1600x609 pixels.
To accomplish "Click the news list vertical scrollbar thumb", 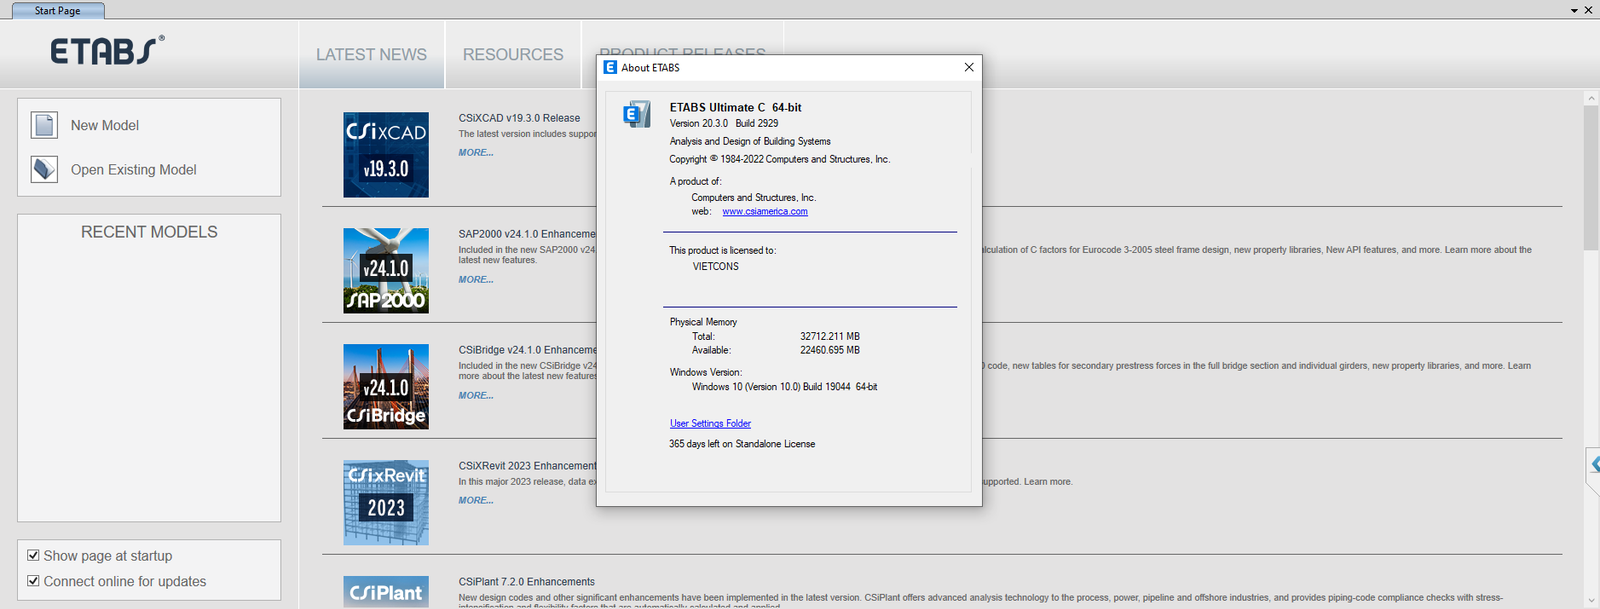I will tap(1591, 177).
